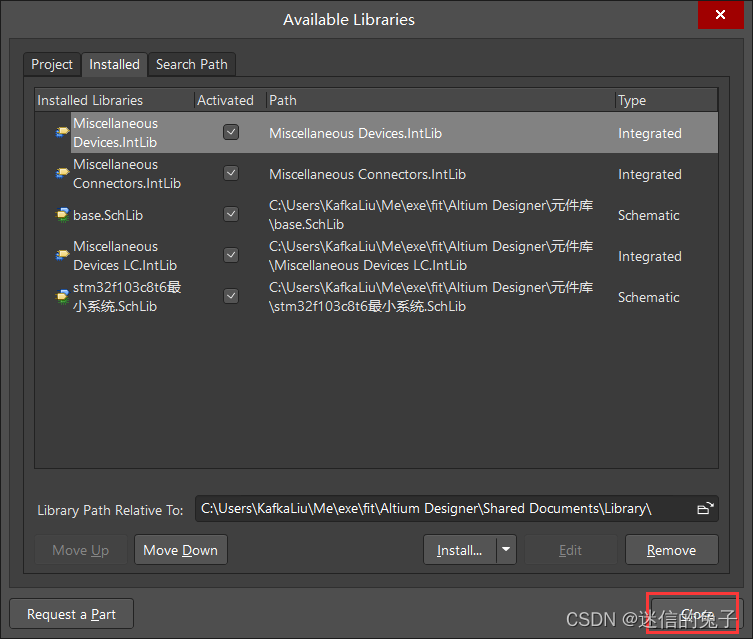Click the Library Path Relative To field
Image resolution: width=753 pixels, height=639 pixels.
tap(440, 509)
